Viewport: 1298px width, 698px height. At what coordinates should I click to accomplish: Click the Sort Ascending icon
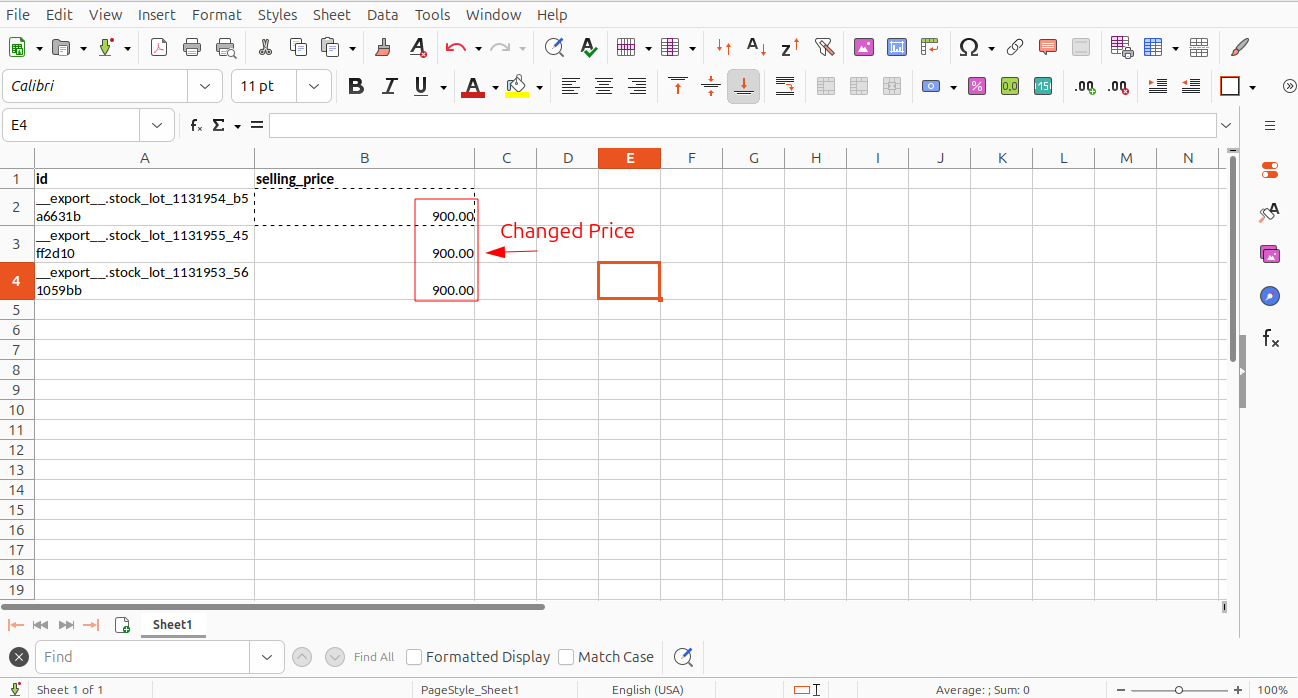pyautogui.click(x=757, y=47)
